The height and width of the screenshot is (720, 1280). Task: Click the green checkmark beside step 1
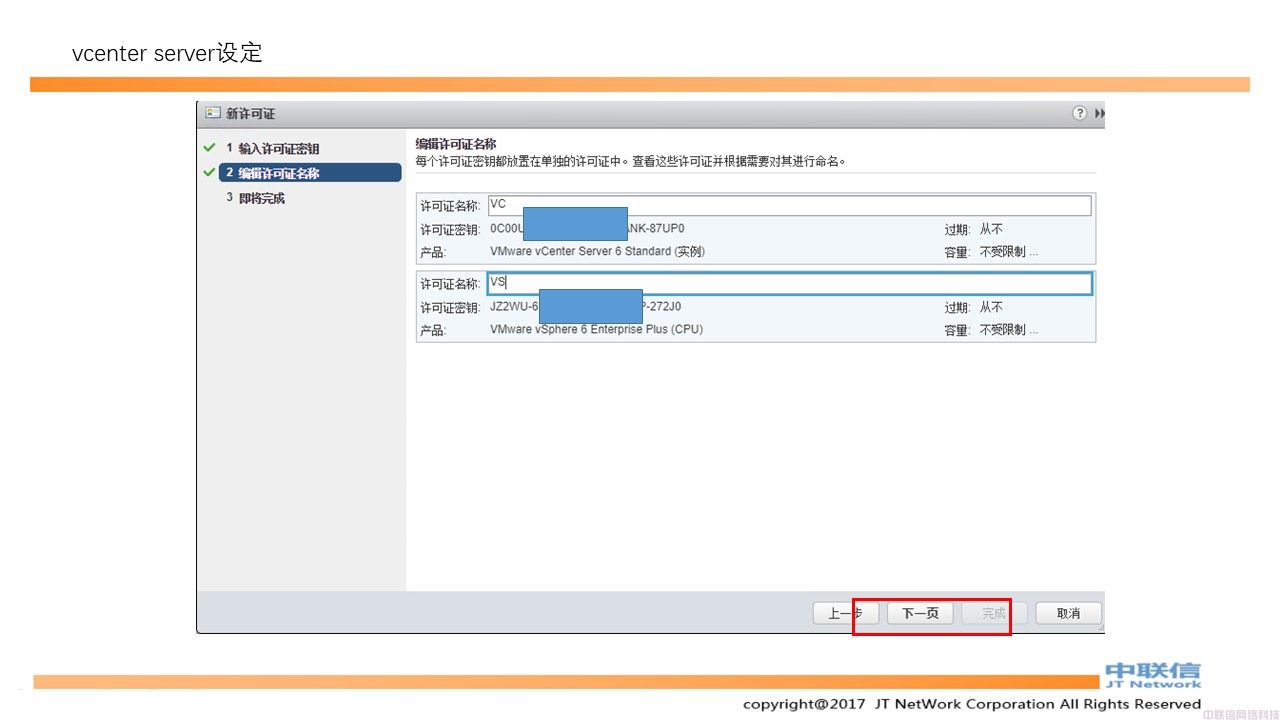pos(209,147)
